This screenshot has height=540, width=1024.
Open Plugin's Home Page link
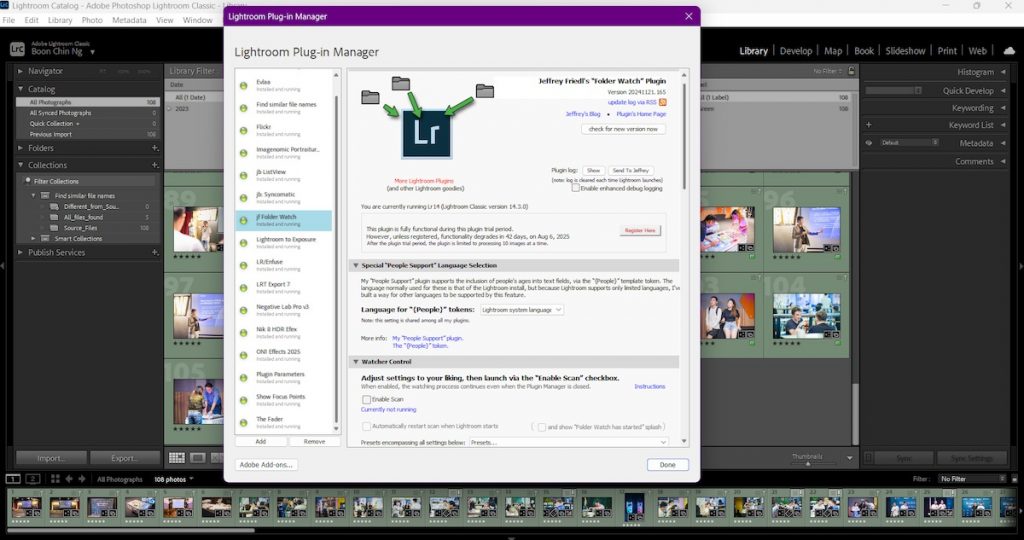[x=641, y=114]
